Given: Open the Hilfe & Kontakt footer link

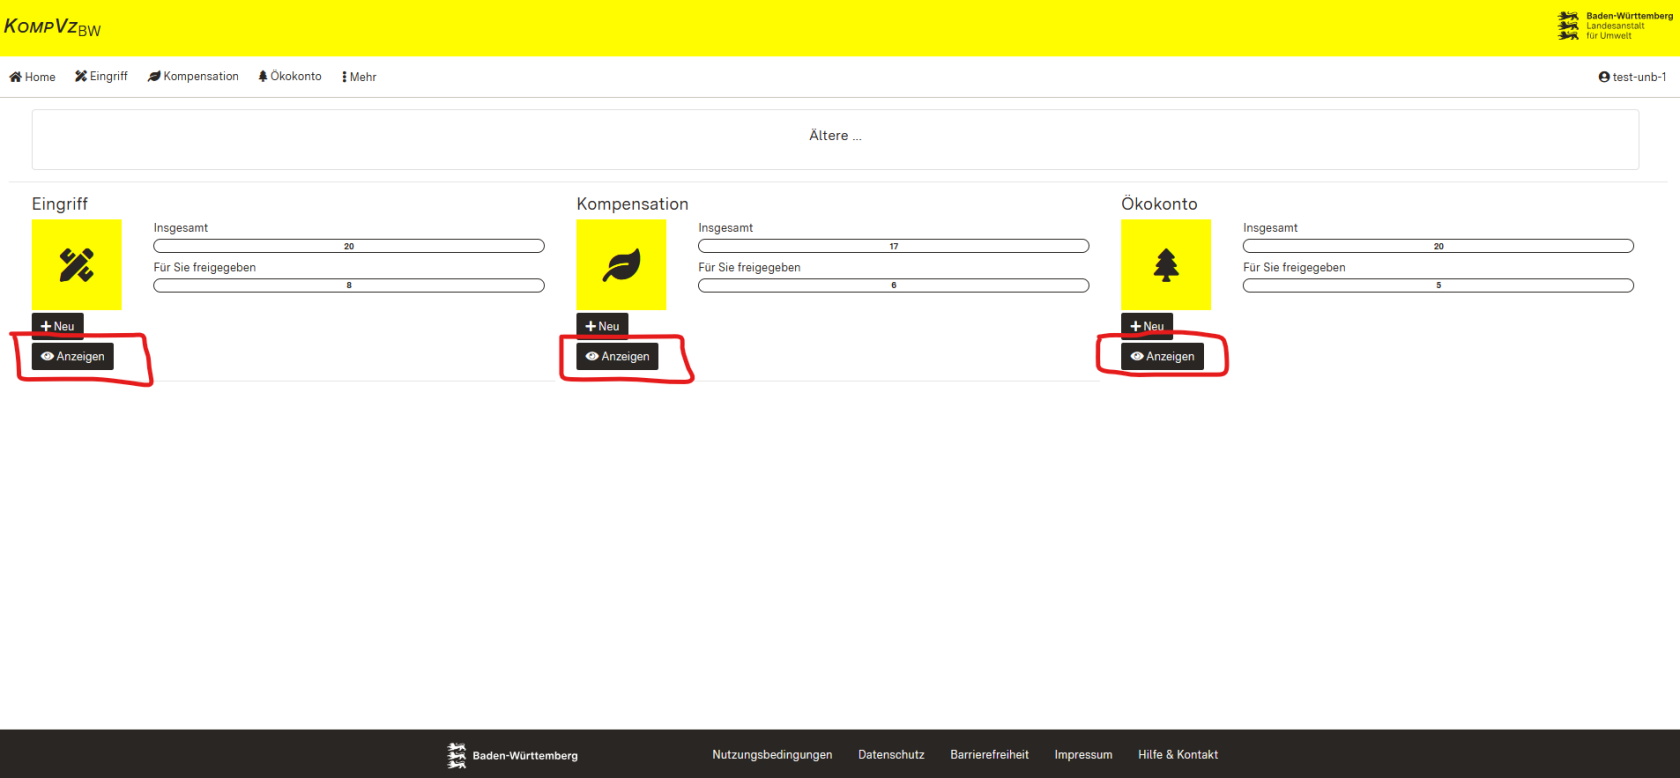Looking at the screenshot, I should pos(1177,755).
